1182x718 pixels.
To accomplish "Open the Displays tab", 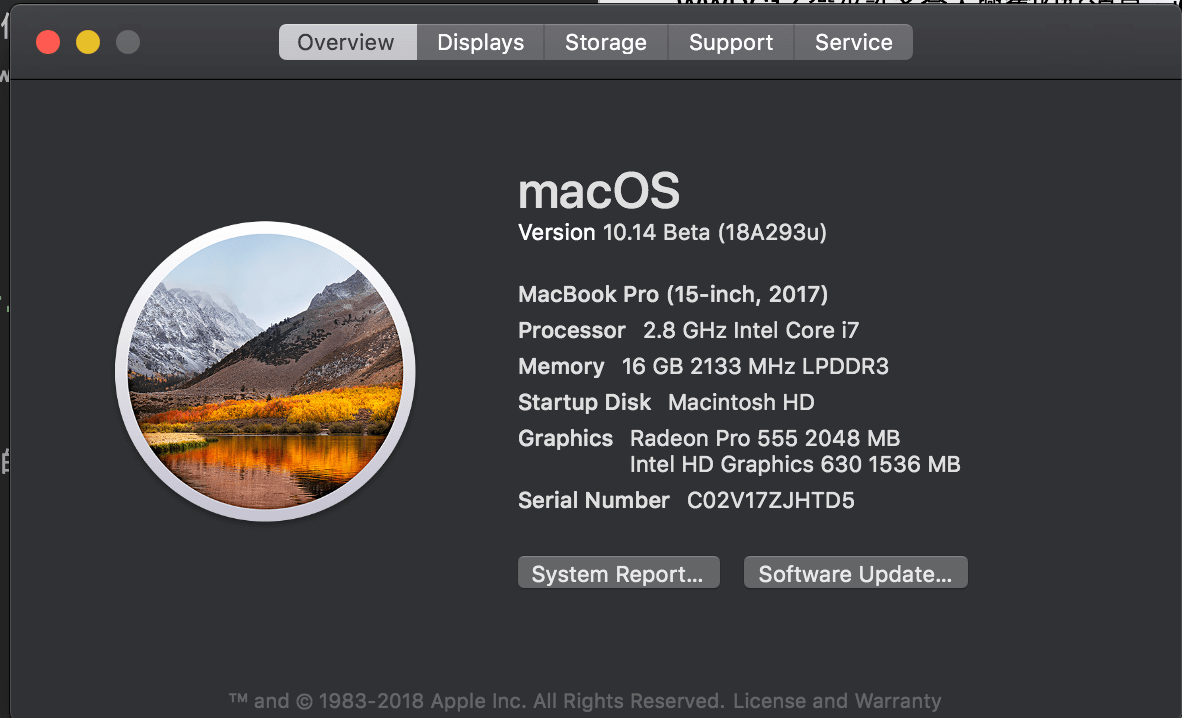I will click(481, 42).
